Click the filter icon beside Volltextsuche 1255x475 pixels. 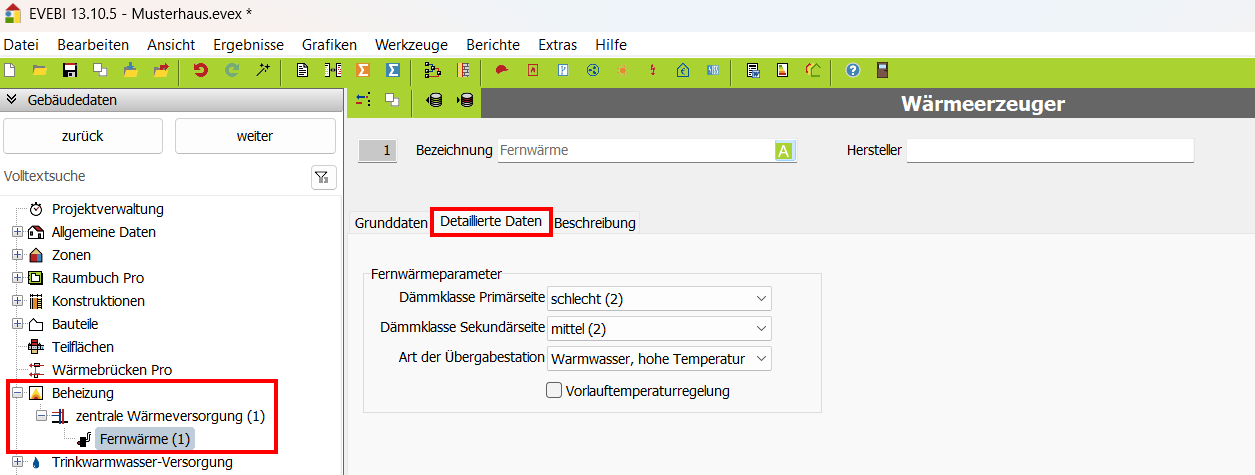coord(323,177)
